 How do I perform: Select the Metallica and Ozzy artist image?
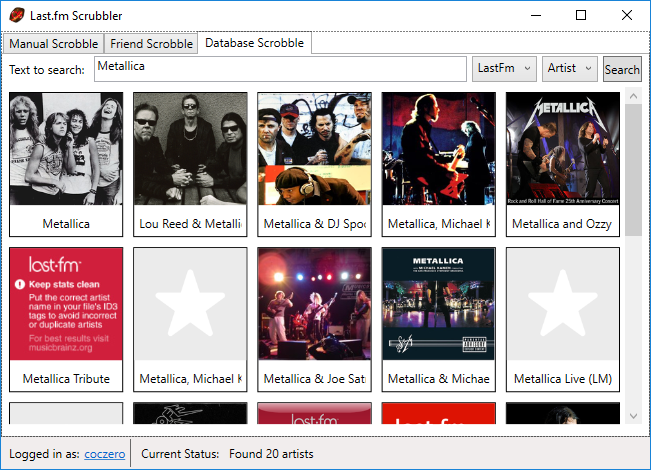point(563,149)
